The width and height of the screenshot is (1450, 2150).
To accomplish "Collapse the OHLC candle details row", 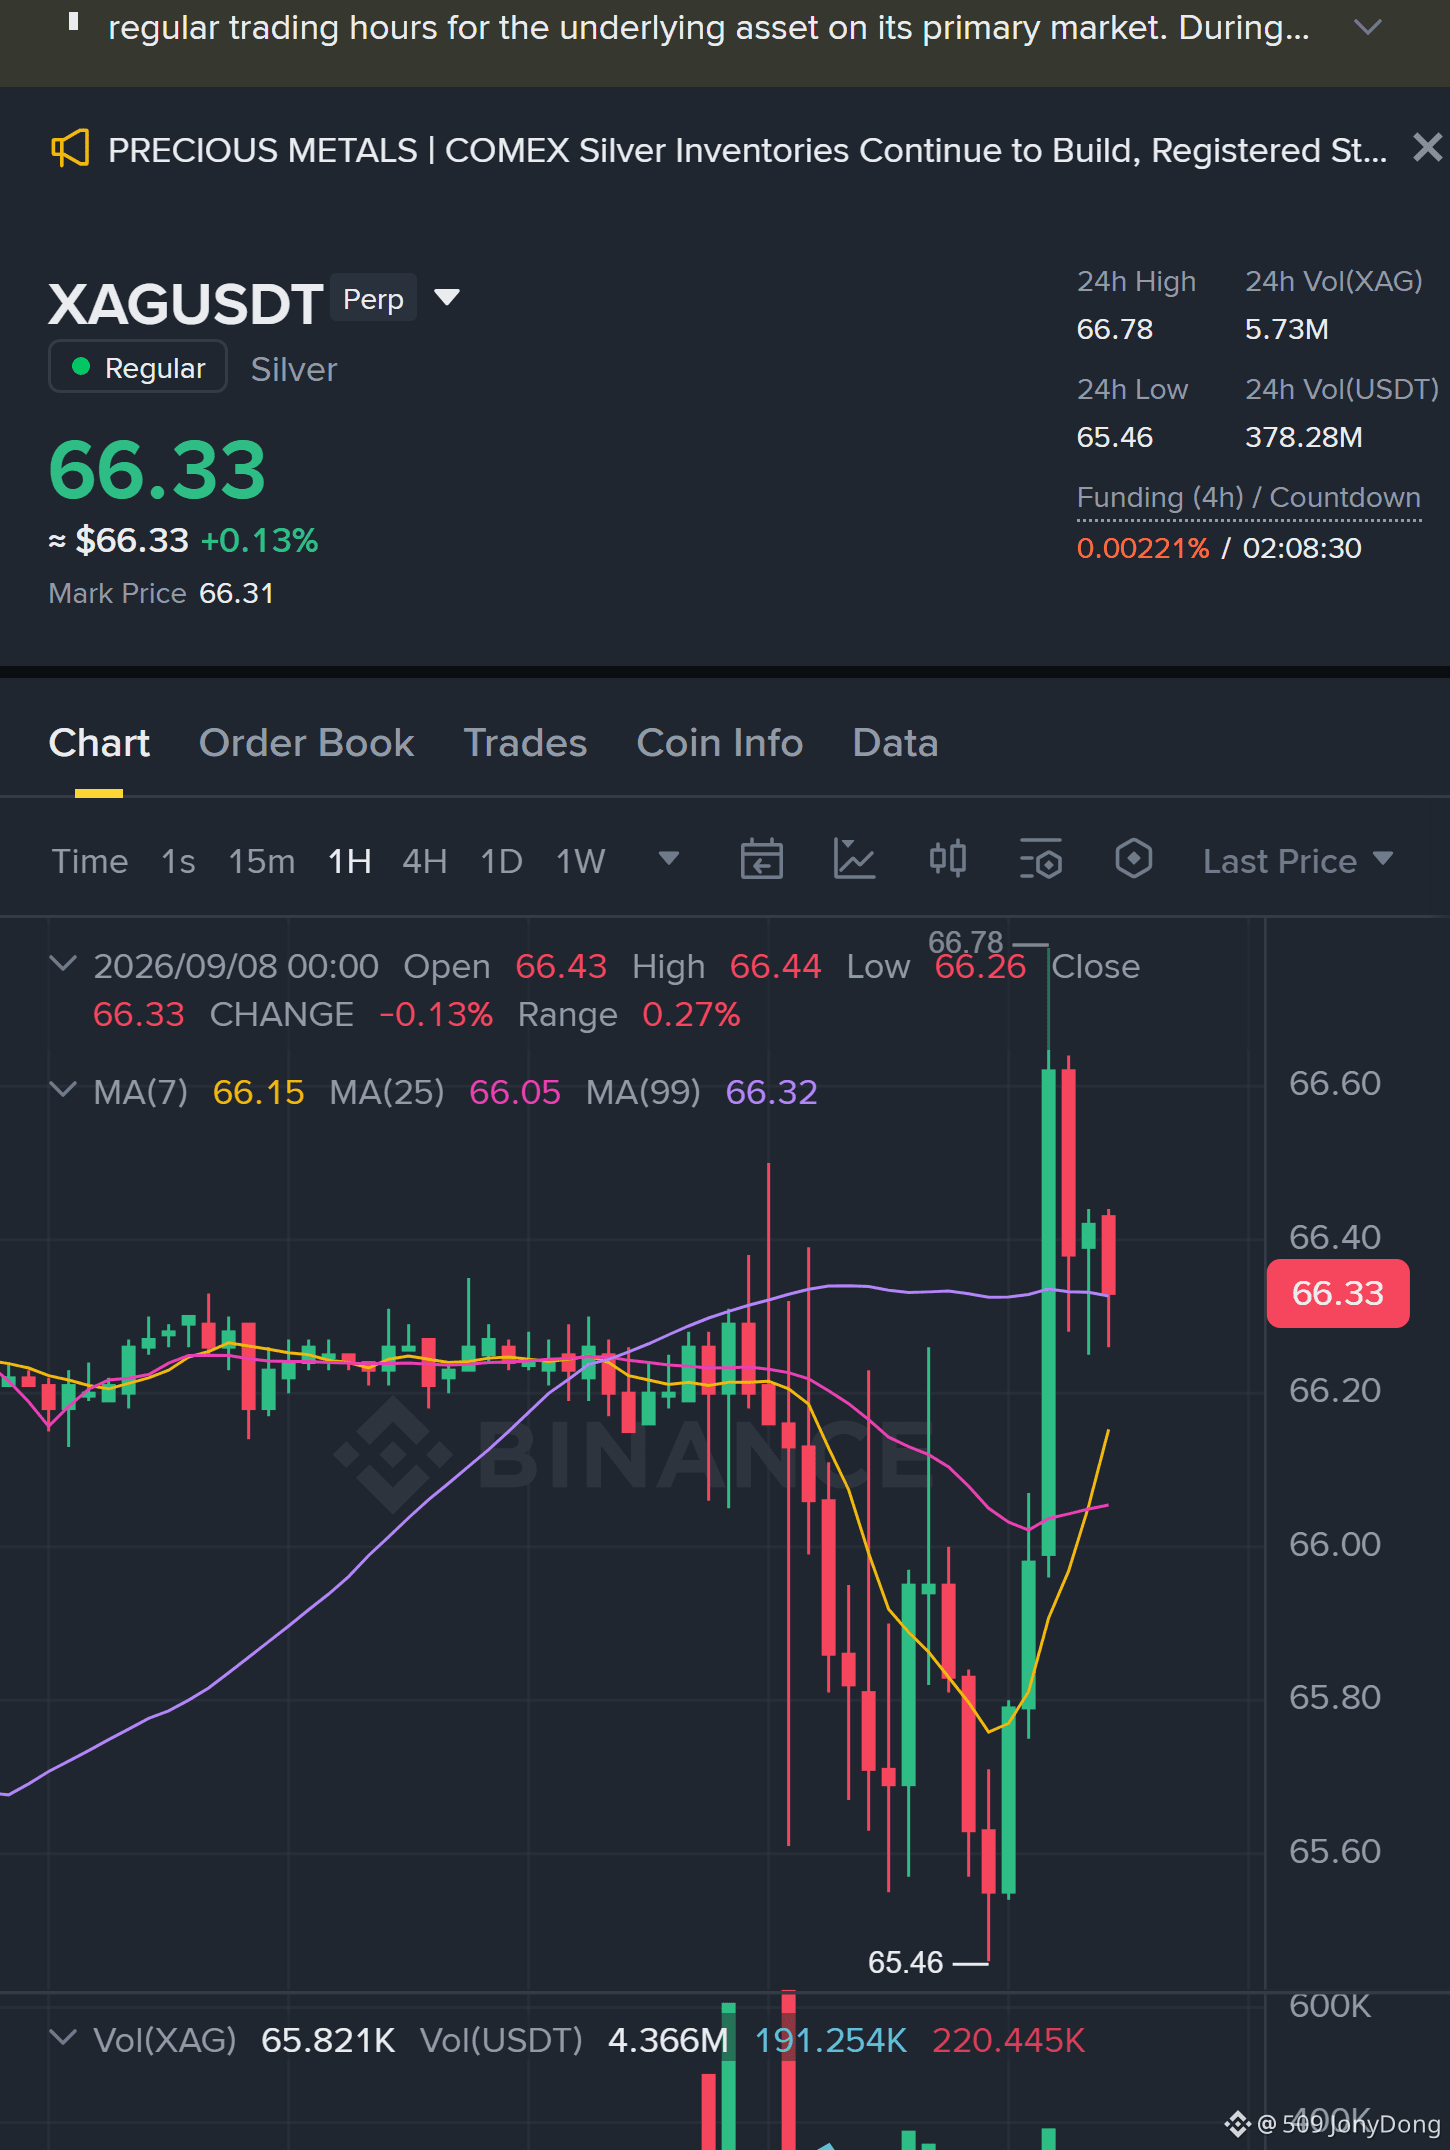I will pyautogui.click(x=63, y=964).
